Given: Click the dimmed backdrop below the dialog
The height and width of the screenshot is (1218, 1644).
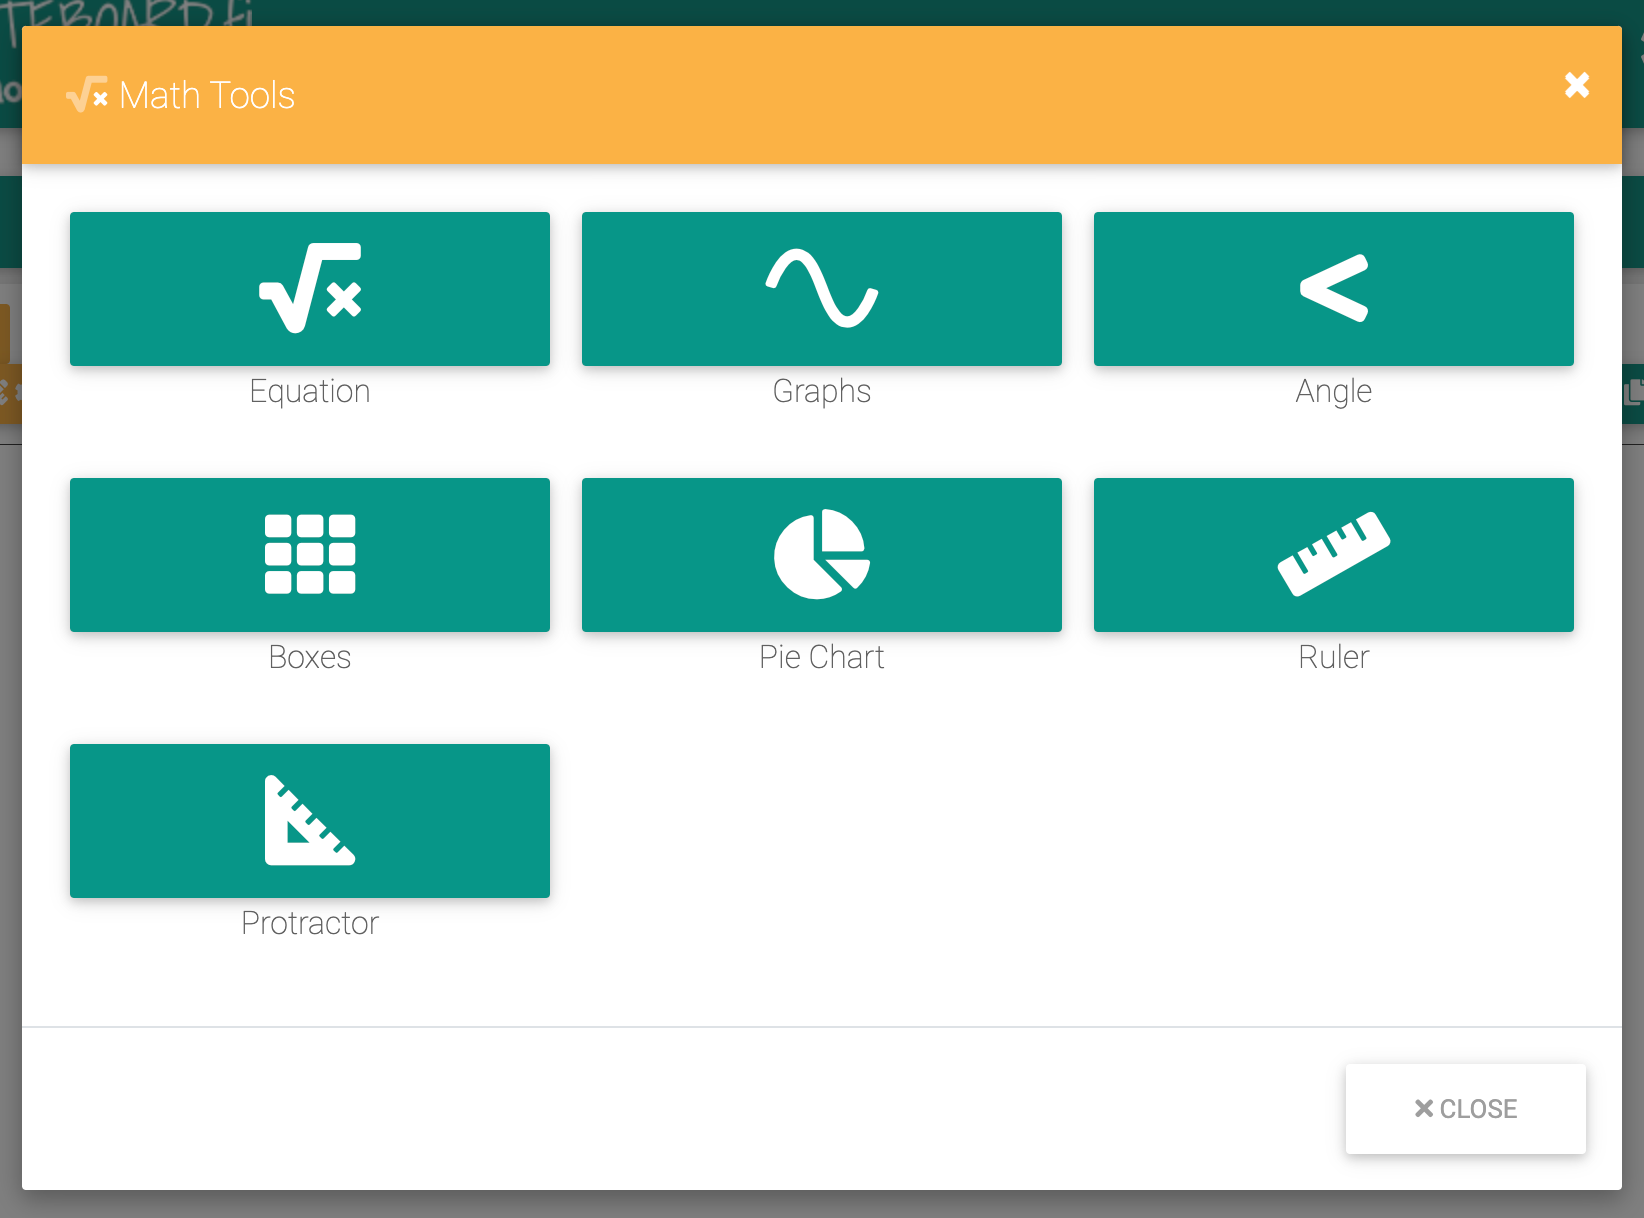Looking at the screenshot, I should [x=822, y=1205].
